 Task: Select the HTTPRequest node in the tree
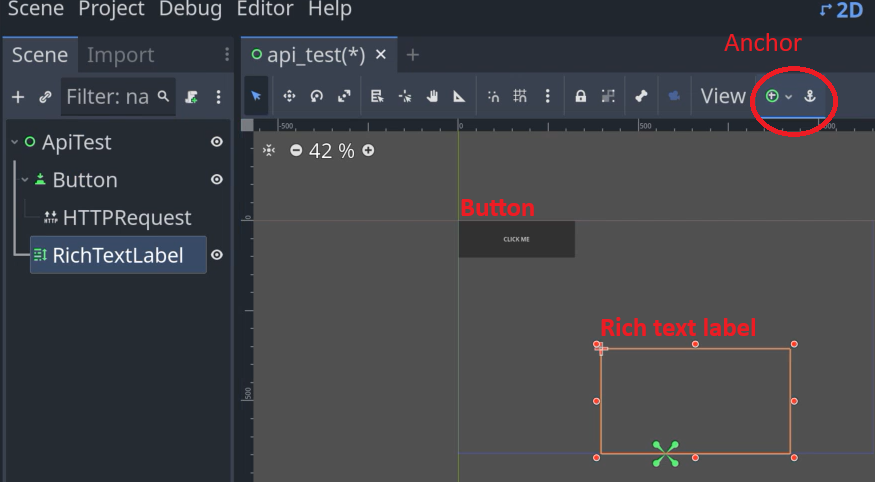pyautogui.click(x=127, y=217)
